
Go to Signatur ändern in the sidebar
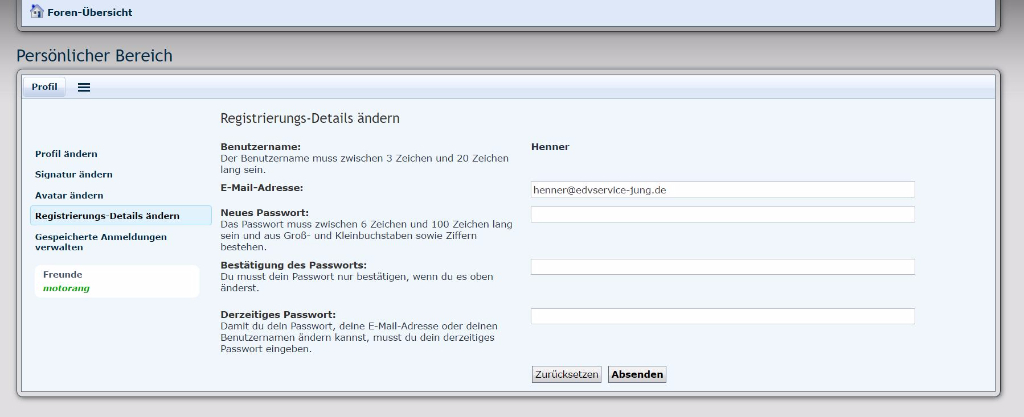[73, 174]
